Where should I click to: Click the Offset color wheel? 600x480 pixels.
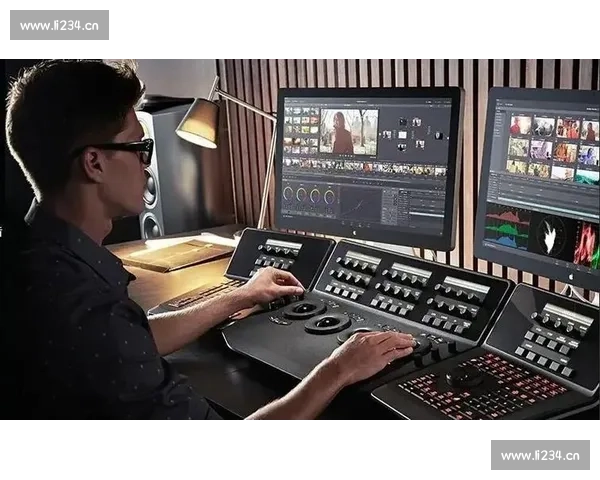[x=331, y=197]
